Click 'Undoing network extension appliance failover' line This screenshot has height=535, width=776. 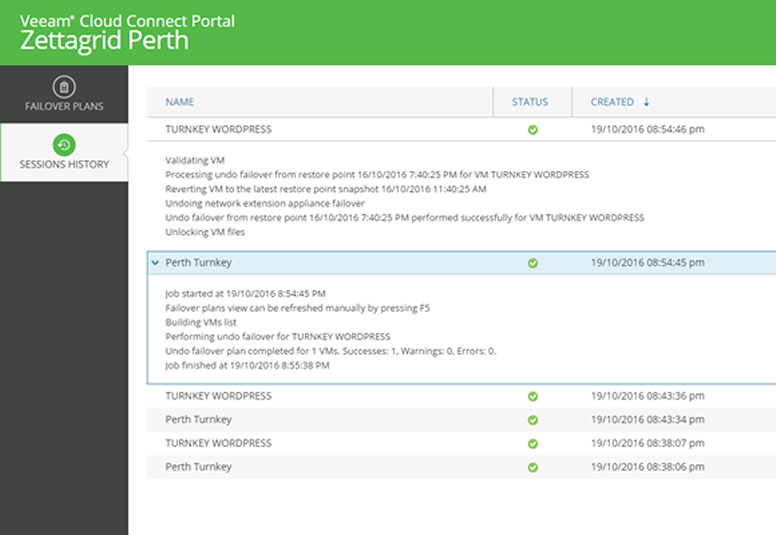coord(265,203)
